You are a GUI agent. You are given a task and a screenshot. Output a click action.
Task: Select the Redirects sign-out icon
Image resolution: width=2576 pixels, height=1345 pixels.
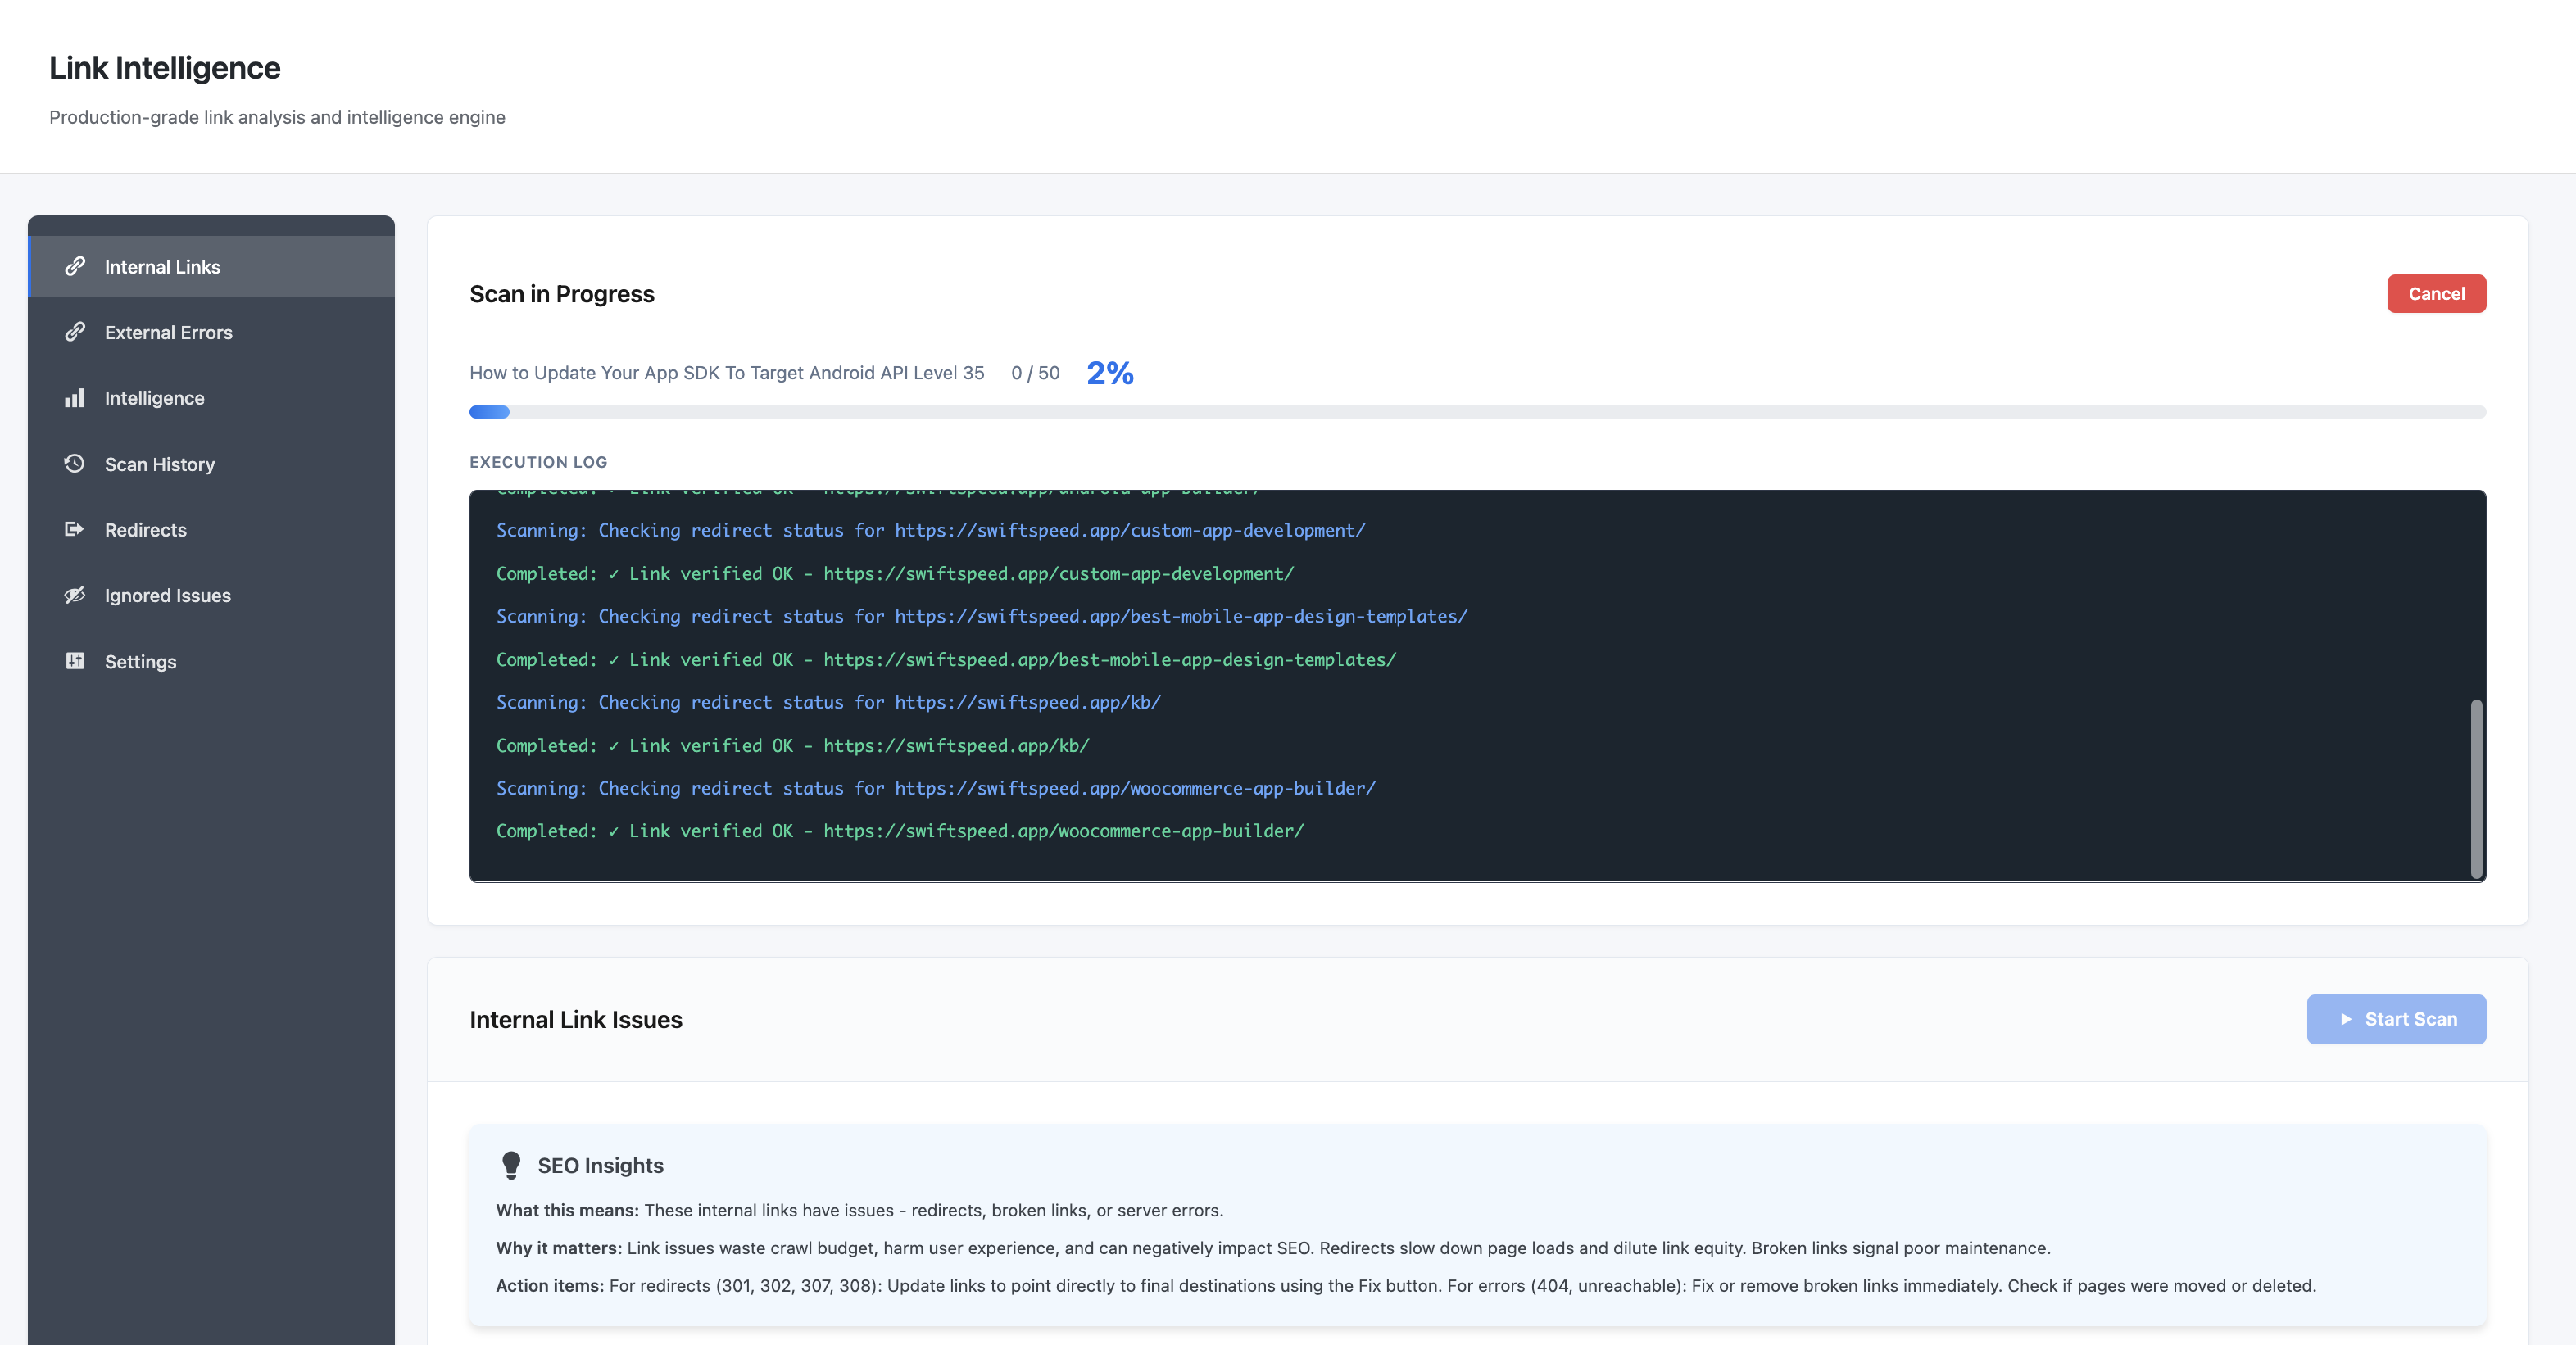click(75, 529)
